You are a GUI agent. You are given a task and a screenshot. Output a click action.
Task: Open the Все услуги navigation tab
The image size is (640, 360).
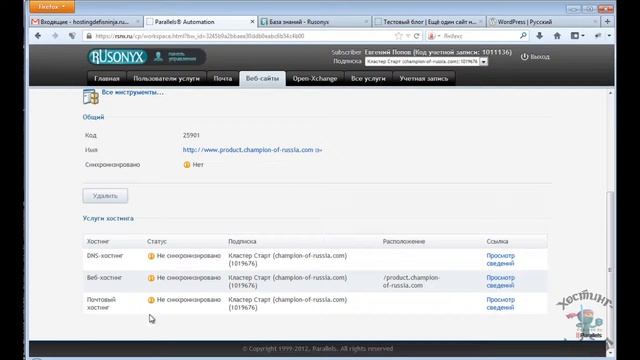click(368, 78)
